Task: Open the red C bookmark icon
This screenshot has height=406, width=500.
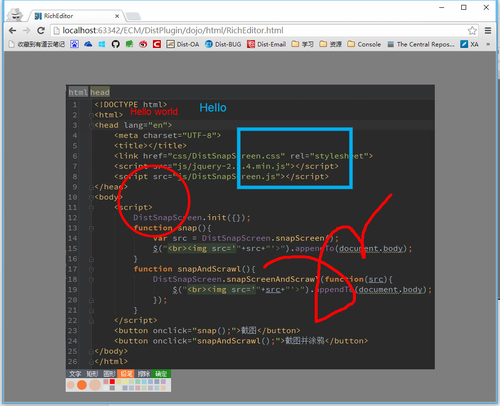Action: (x=157, y=44)
